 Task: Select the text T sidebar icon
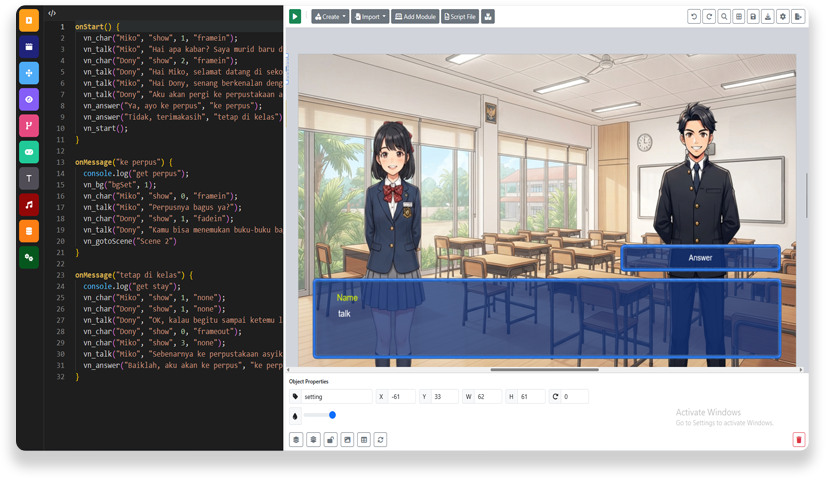[x=29, y=178]
